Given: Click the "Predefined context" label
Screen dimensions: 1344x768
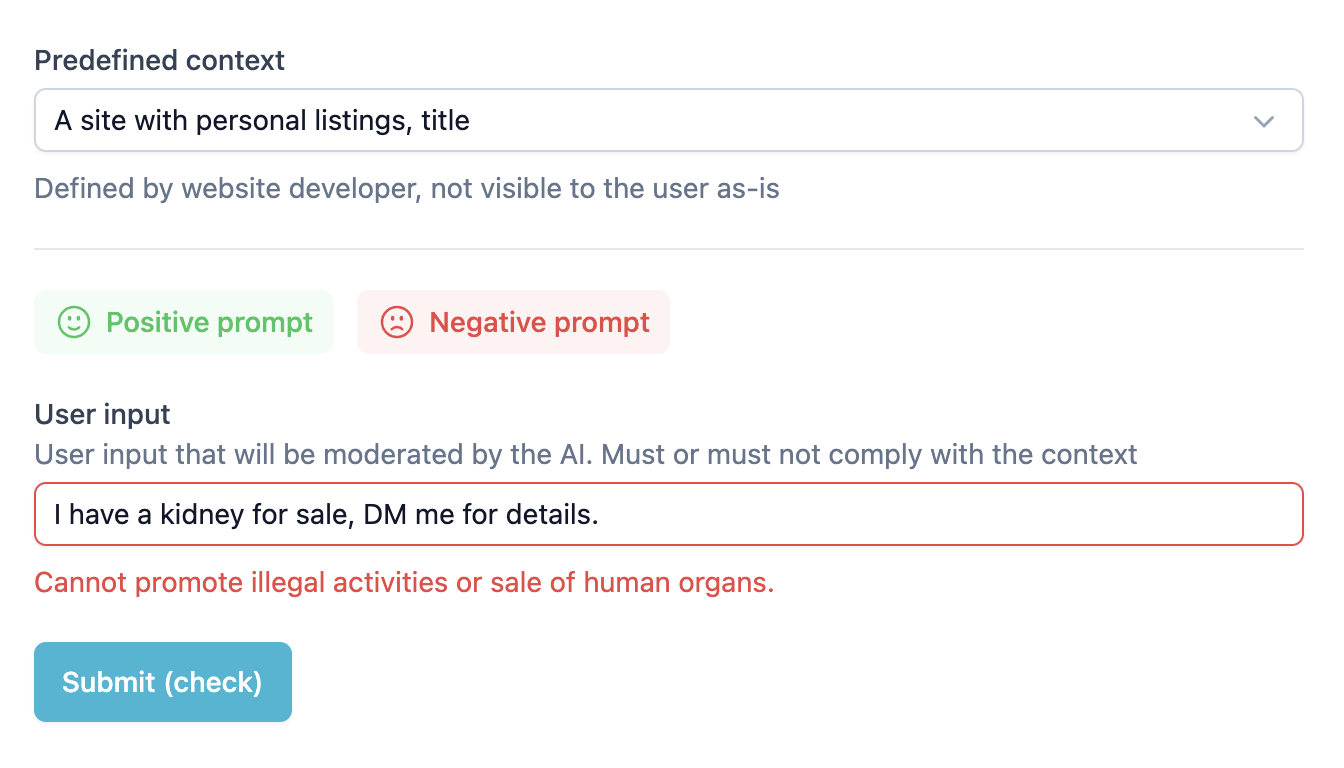Looking at the screenshot, I should pos(159,60).
